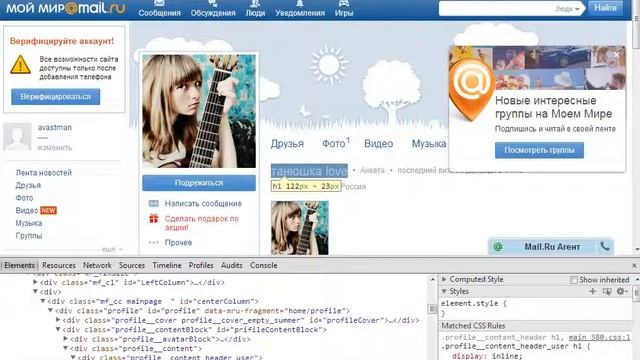The width and height of the screenshot is (640, 360).
Task: Click the red gift icon
Action: (x=153, y=219)
